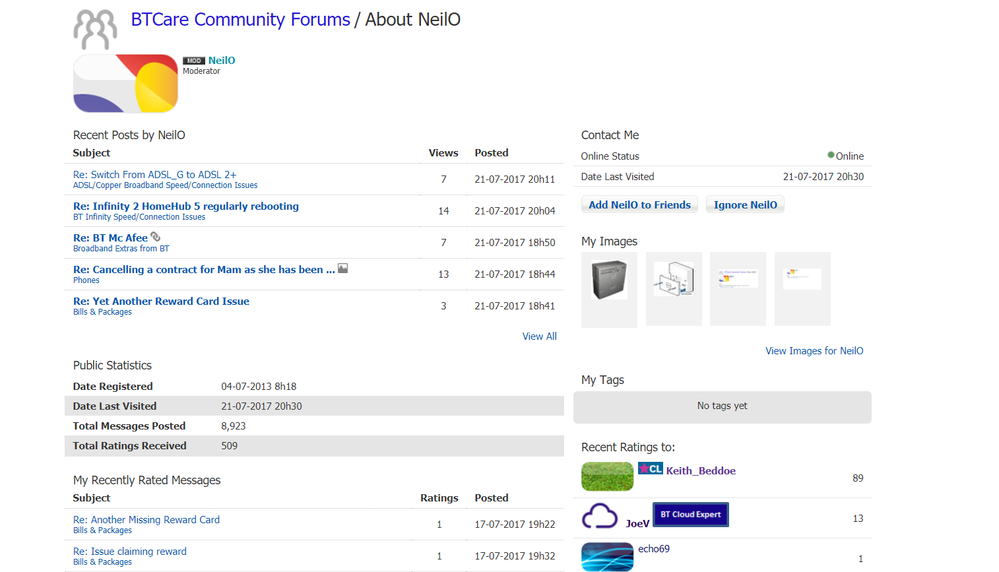Open ADSL/Copper Broadband Speed/Connection Issues board
Viewport: 999px width, 572px height.
click(x=165, y=185)
